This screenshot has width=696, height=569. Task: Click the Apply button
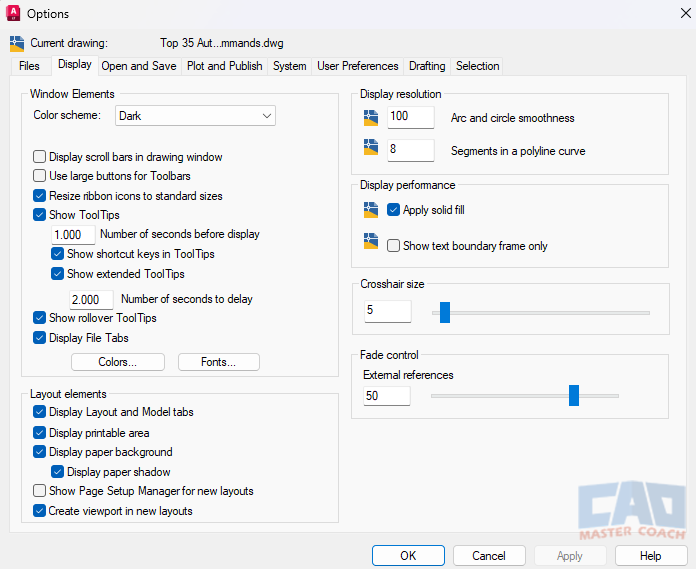pyautogui.click(x=570, y=556)
